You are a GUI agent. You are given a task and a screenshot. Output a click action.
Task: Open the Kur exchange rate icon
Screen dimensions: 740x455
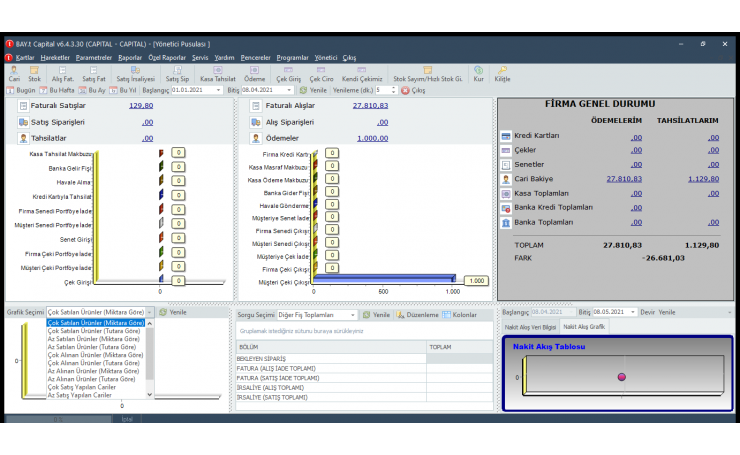tap(478, 73)
